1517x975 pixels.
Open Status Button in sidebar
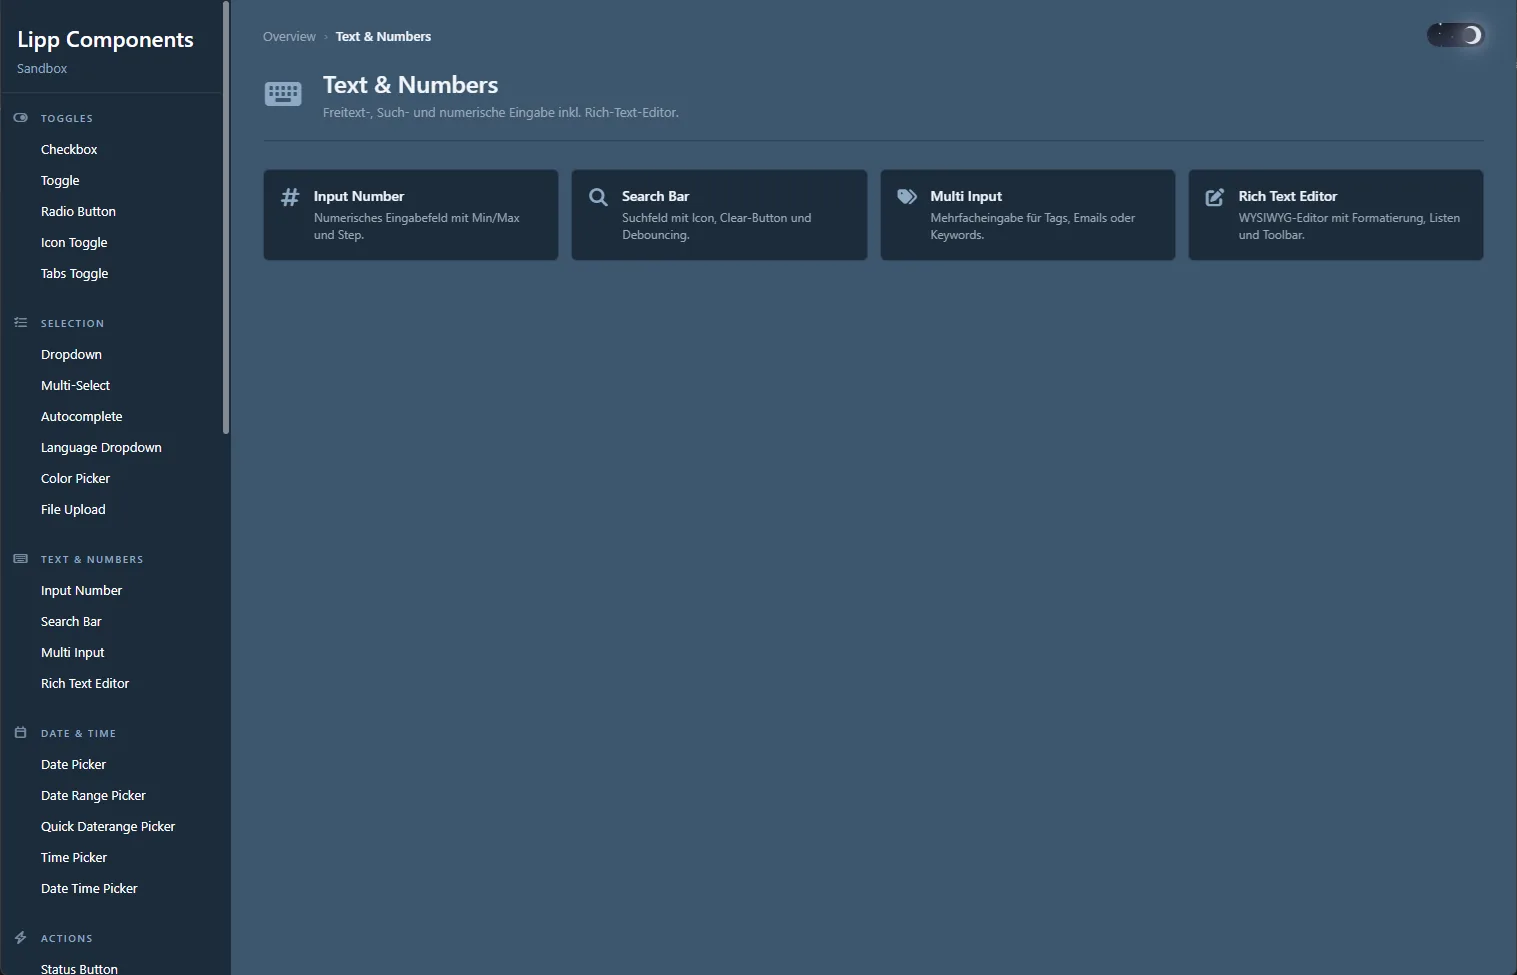[79, 968]
